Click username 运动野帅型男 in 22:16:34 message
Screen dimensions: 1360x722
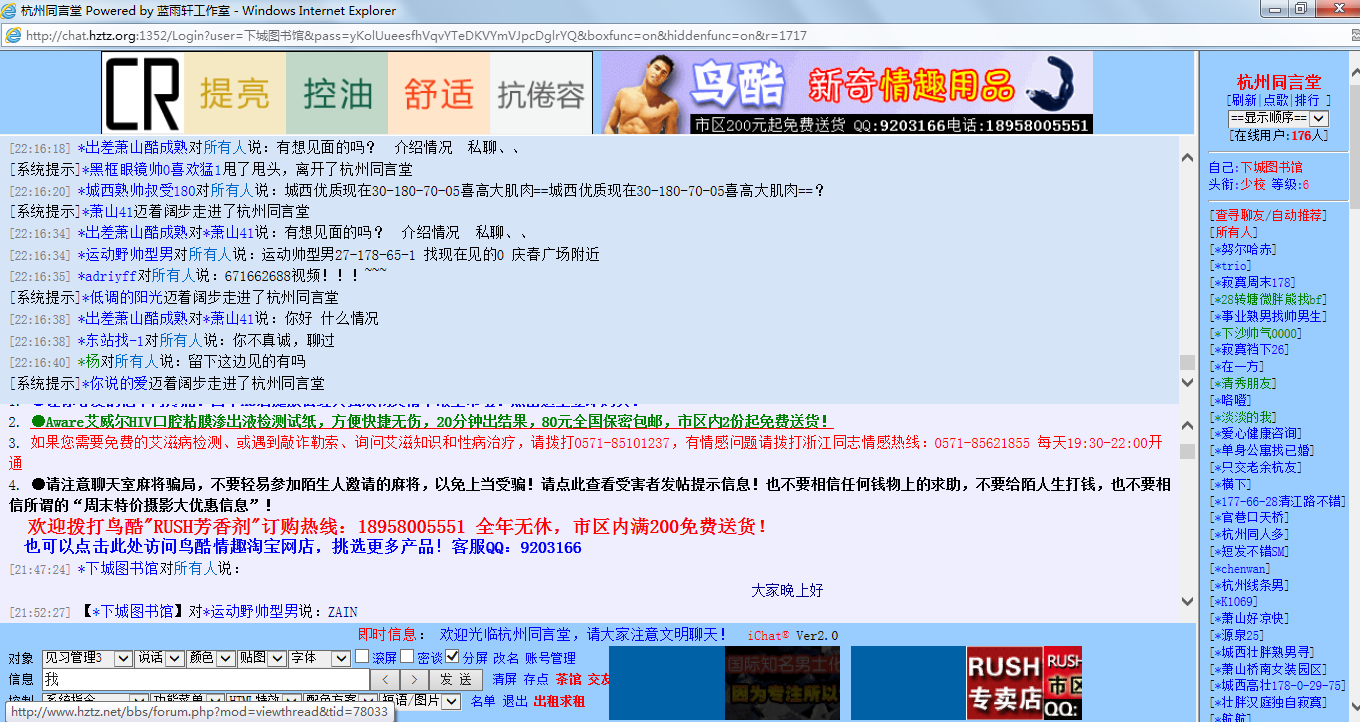pos(126,255)
